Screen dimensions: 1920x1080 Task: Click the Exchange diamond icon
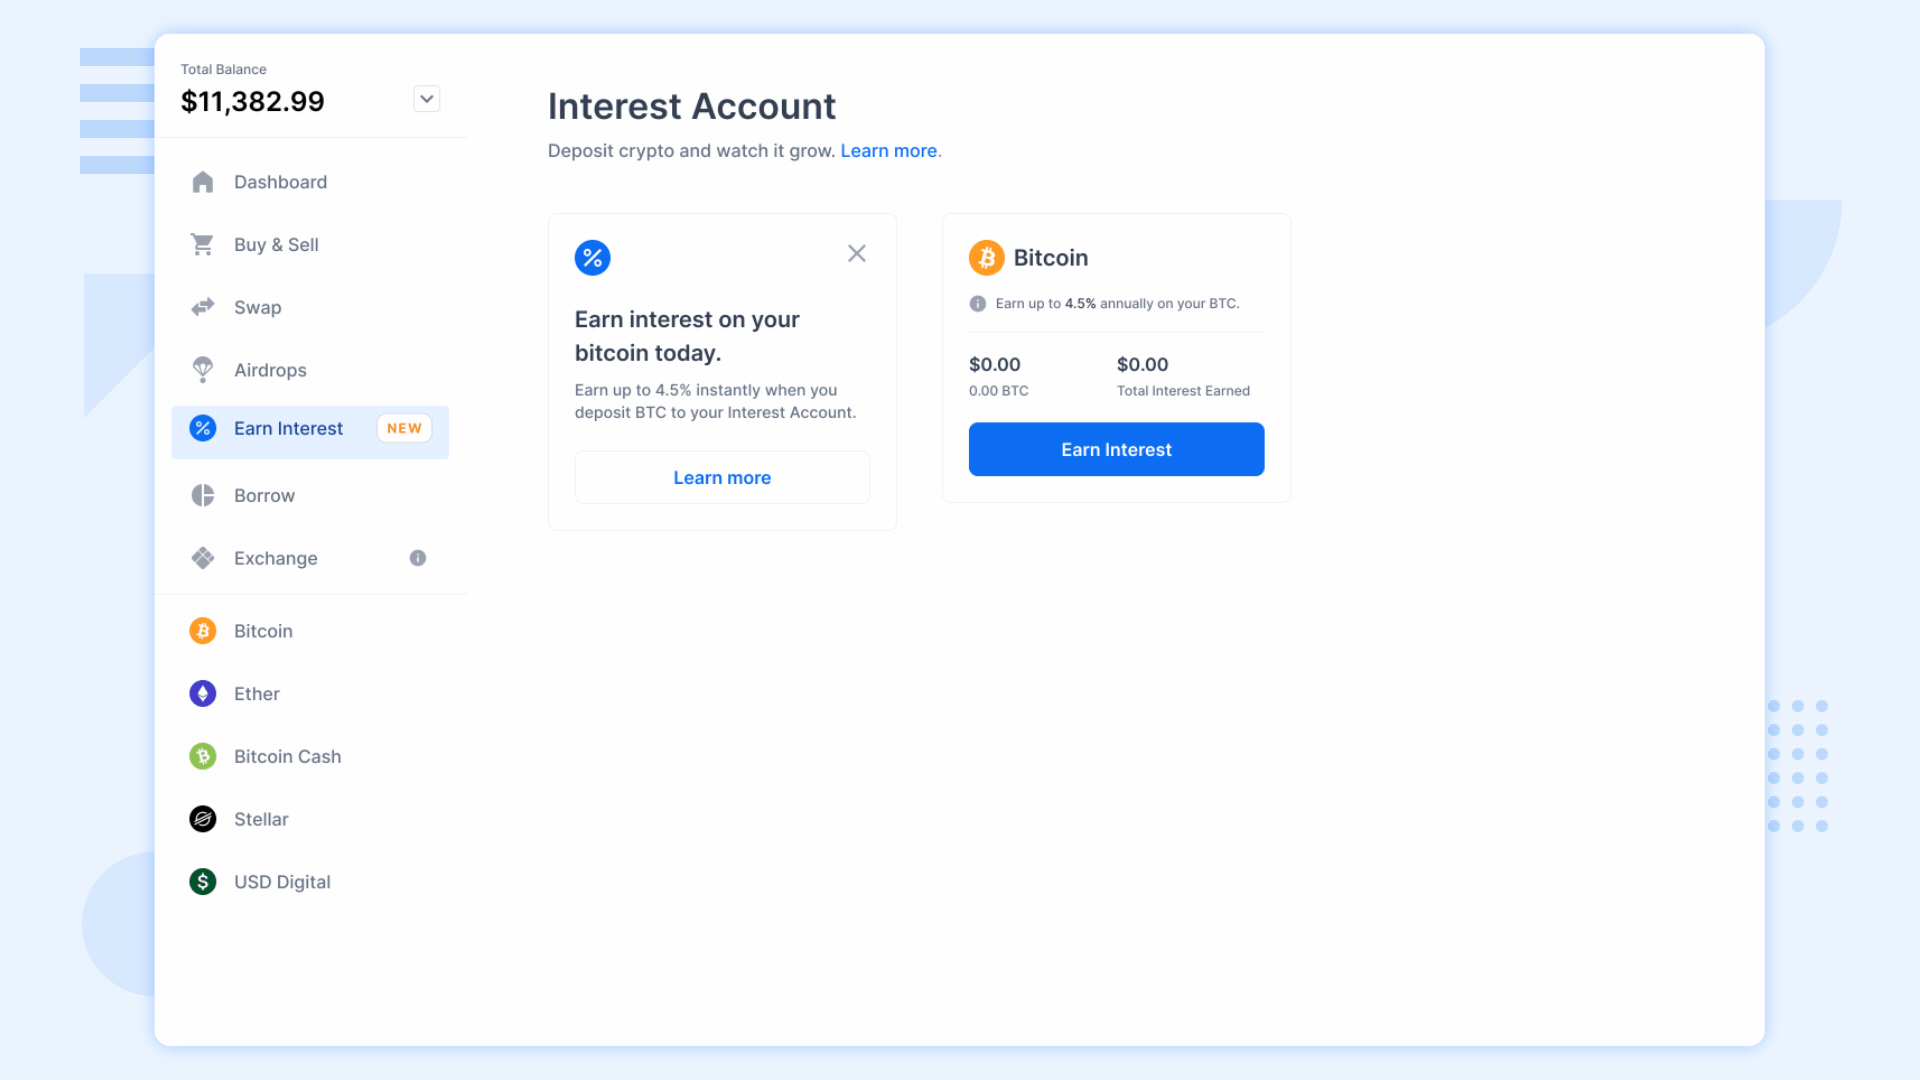coord(203,558)
